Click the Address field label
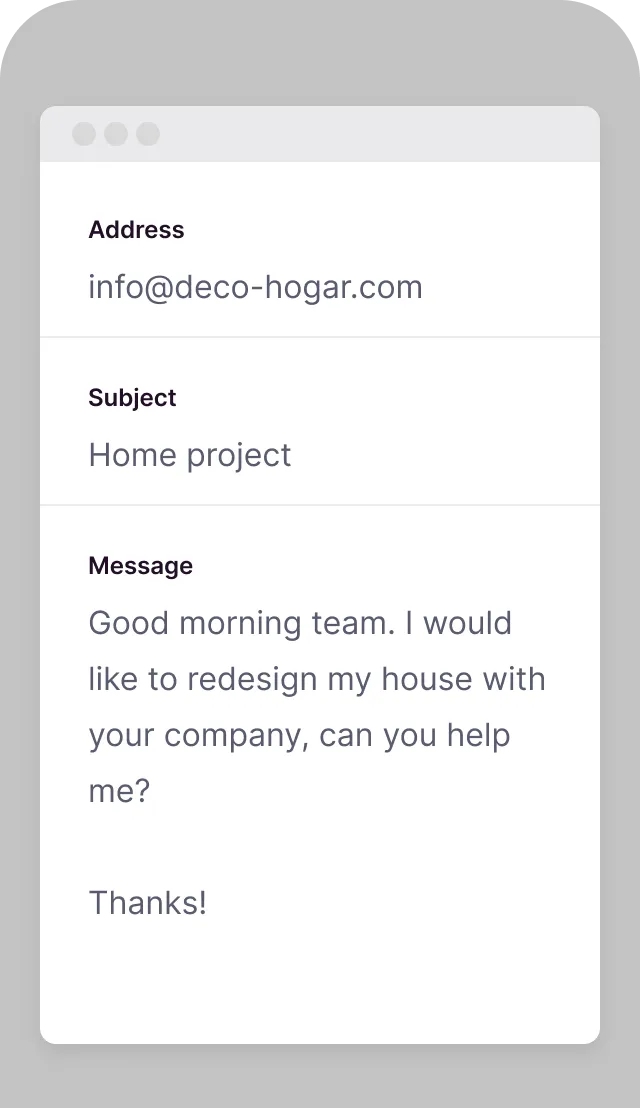This screenshot has width=640, height=1108. (x=136, y=230)
